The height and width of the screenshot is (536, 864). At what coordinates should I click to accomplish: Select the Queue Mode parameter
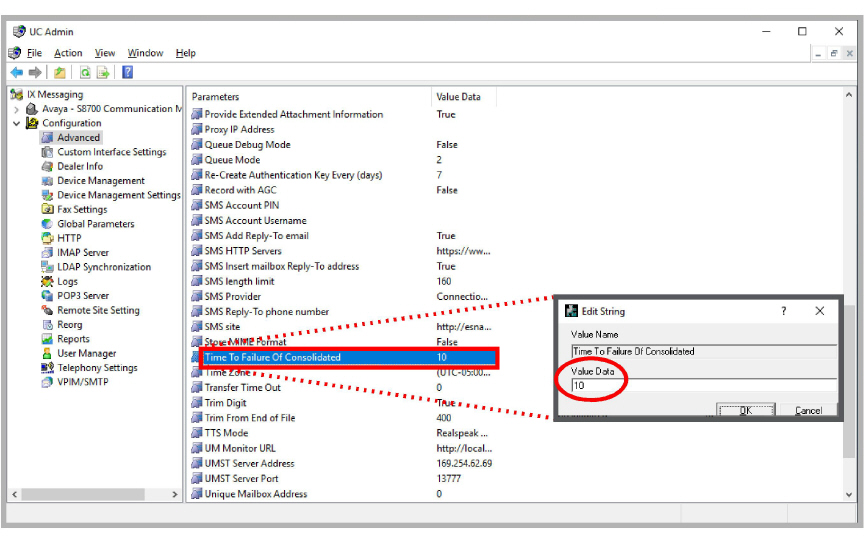click(232, 160)
